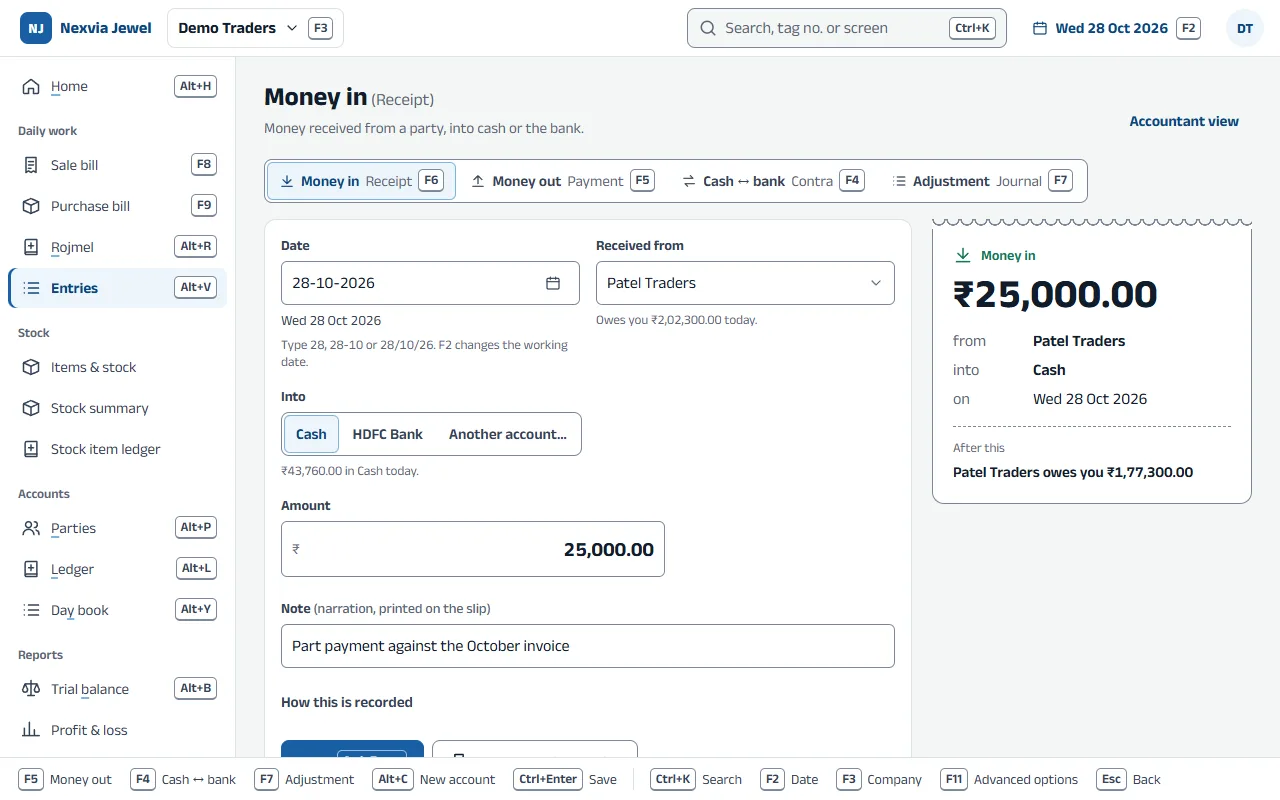Click New account in shortcut bar

434,779
